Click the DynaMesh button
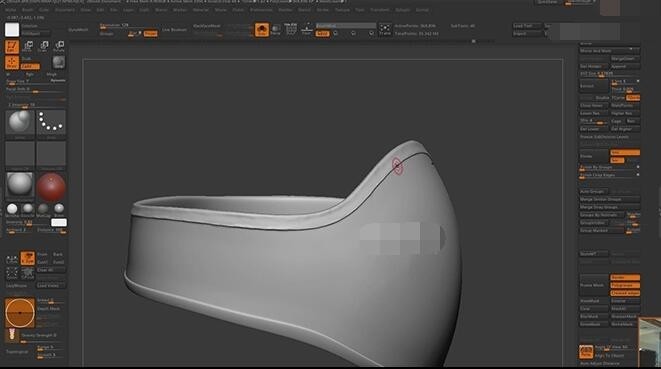The height and width of the screenshot is (369, 661). point(78,30)
